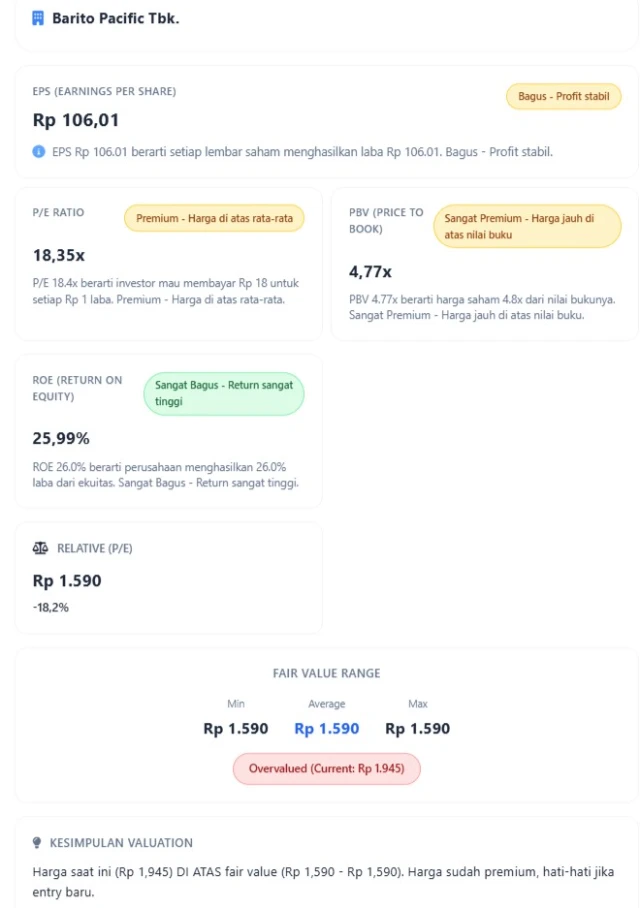Click the balance scale icon for Relative P/E
This screenshot has height=908, width=640.
(x=40, y=548)
